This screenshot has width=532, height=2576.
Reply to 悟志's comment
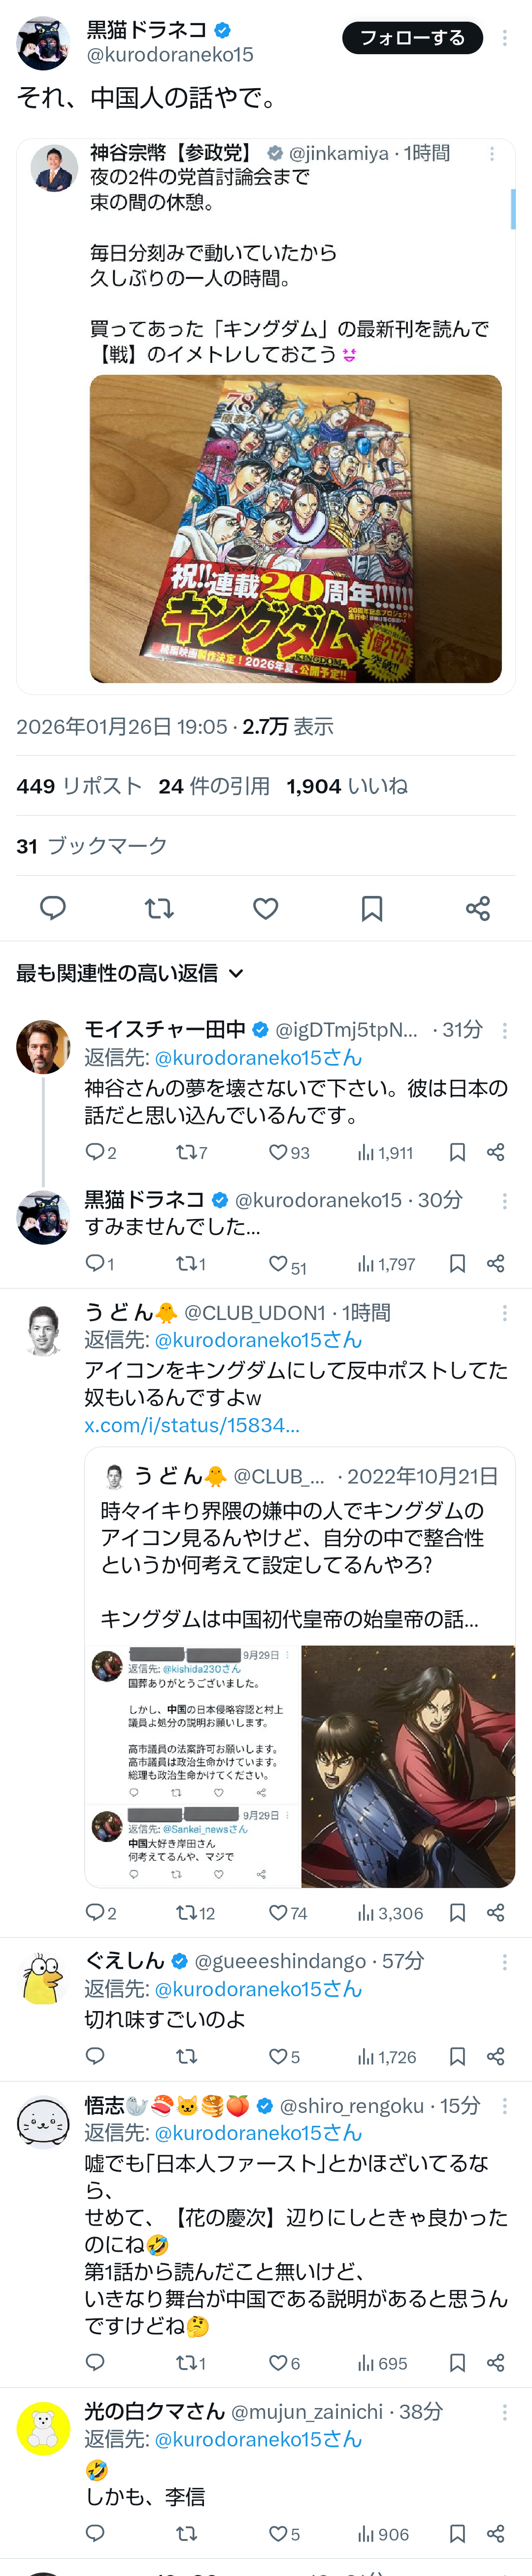[95, 2362]
